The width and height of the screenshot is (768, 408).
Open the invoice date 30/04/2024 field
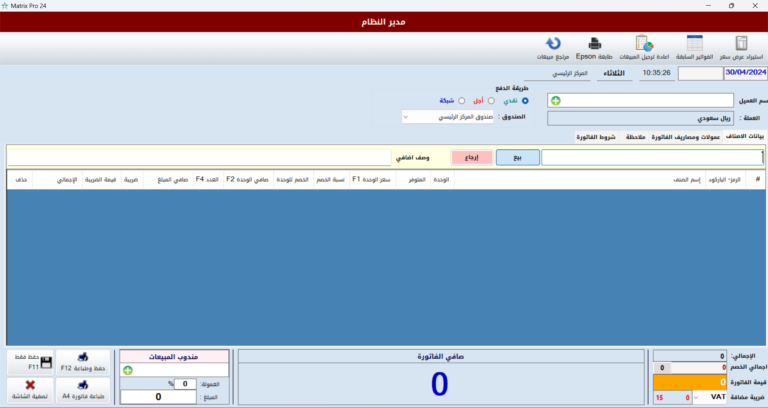(x=746, y=73)
